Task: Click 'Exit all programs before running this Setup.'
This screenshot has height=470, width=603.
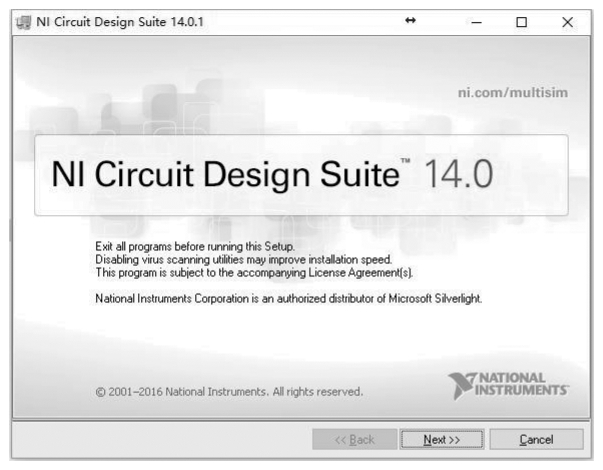Action: [195, 246]
